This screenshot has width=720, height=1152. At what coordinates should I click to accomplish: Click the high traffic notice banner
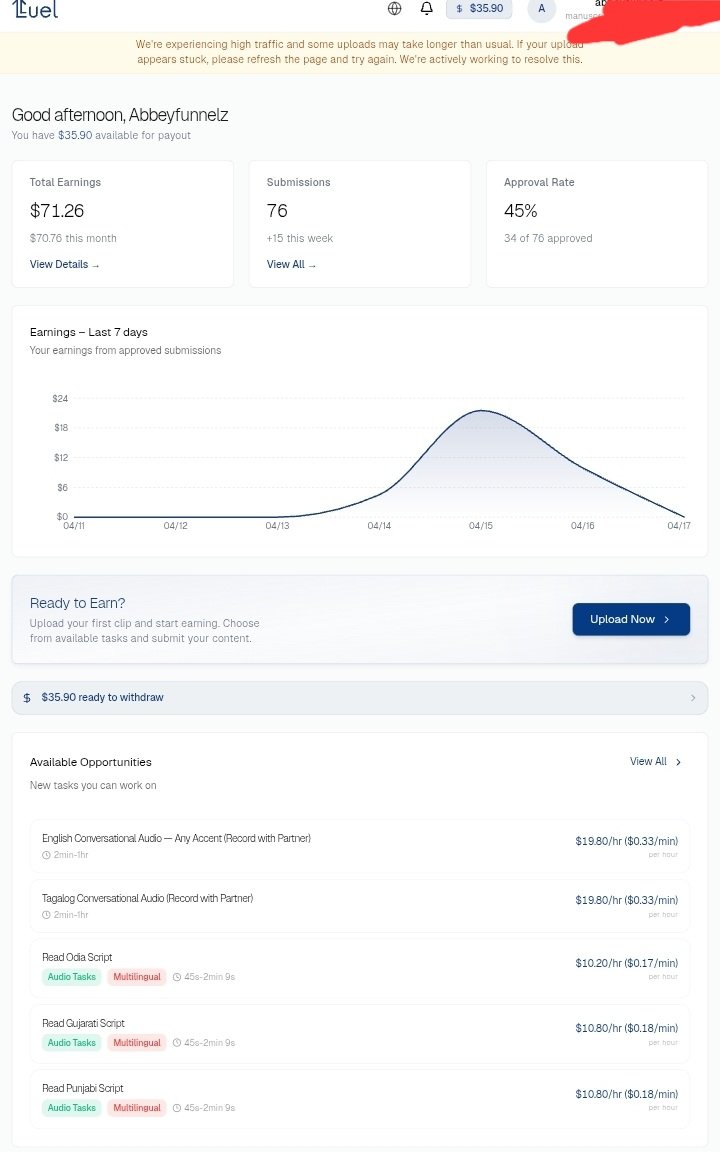360,52
